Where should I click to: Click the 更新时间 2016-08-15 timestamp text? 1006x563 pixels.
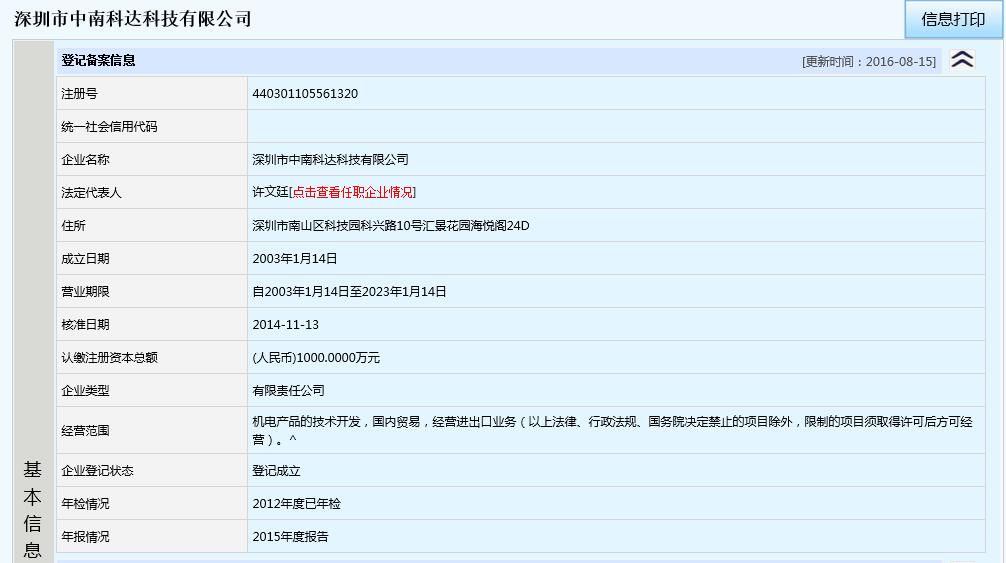tap(868, 61)
